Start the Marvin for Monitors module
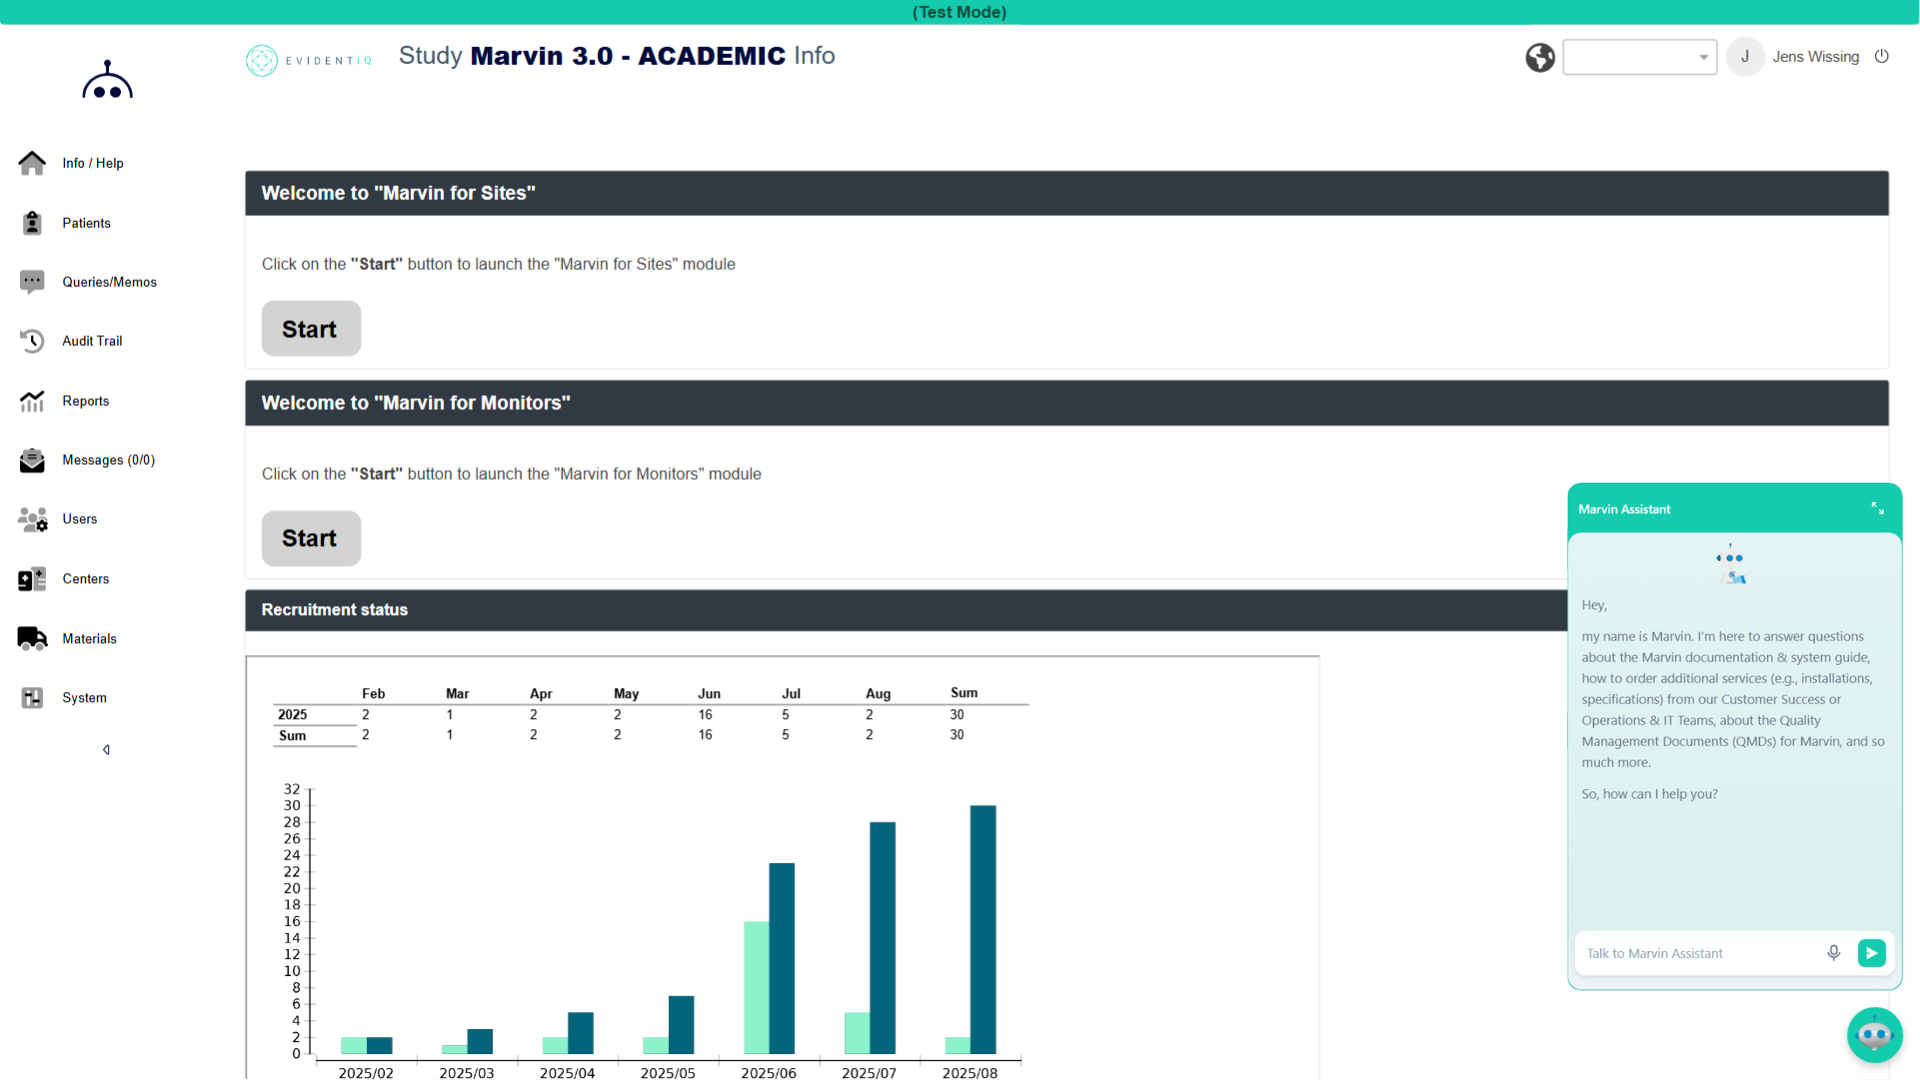Image resolution: width=1920 pixels, height=1080 pixels. (x=311, y=538)
